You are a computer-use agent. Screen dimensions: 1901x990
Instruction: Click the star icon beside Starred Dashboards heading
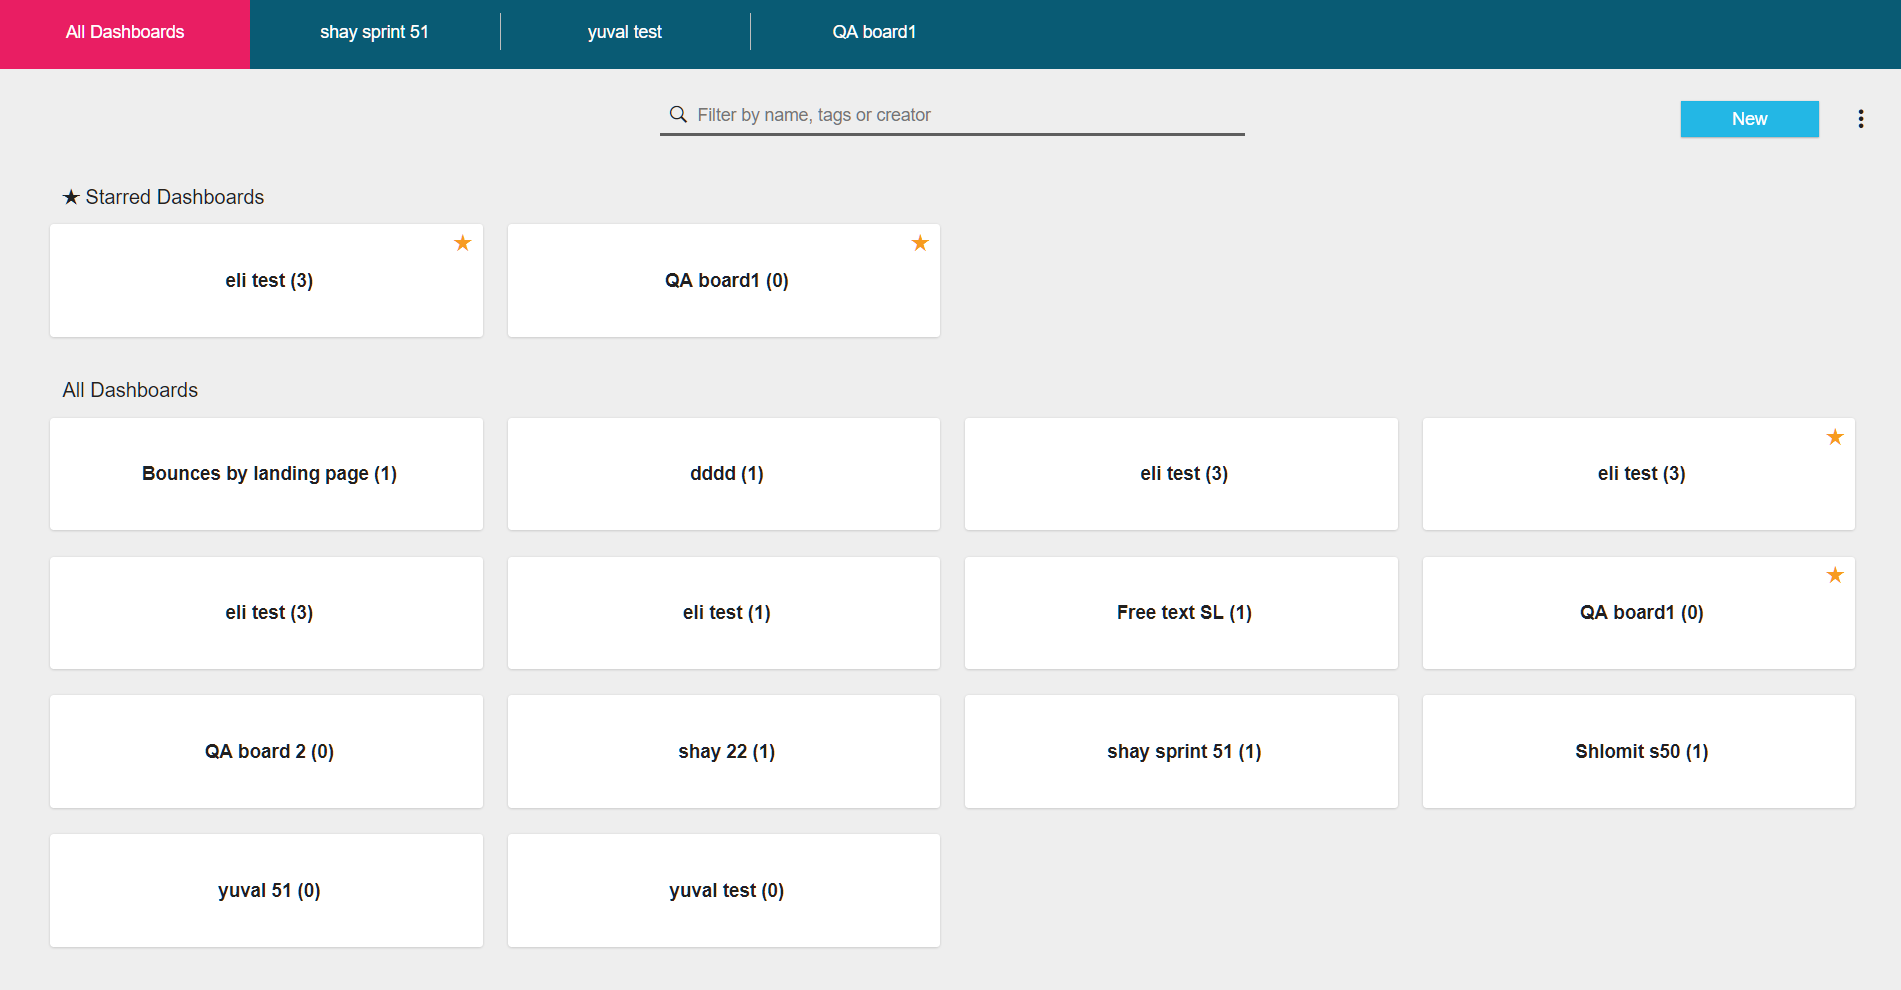click(x=70, y=196)
